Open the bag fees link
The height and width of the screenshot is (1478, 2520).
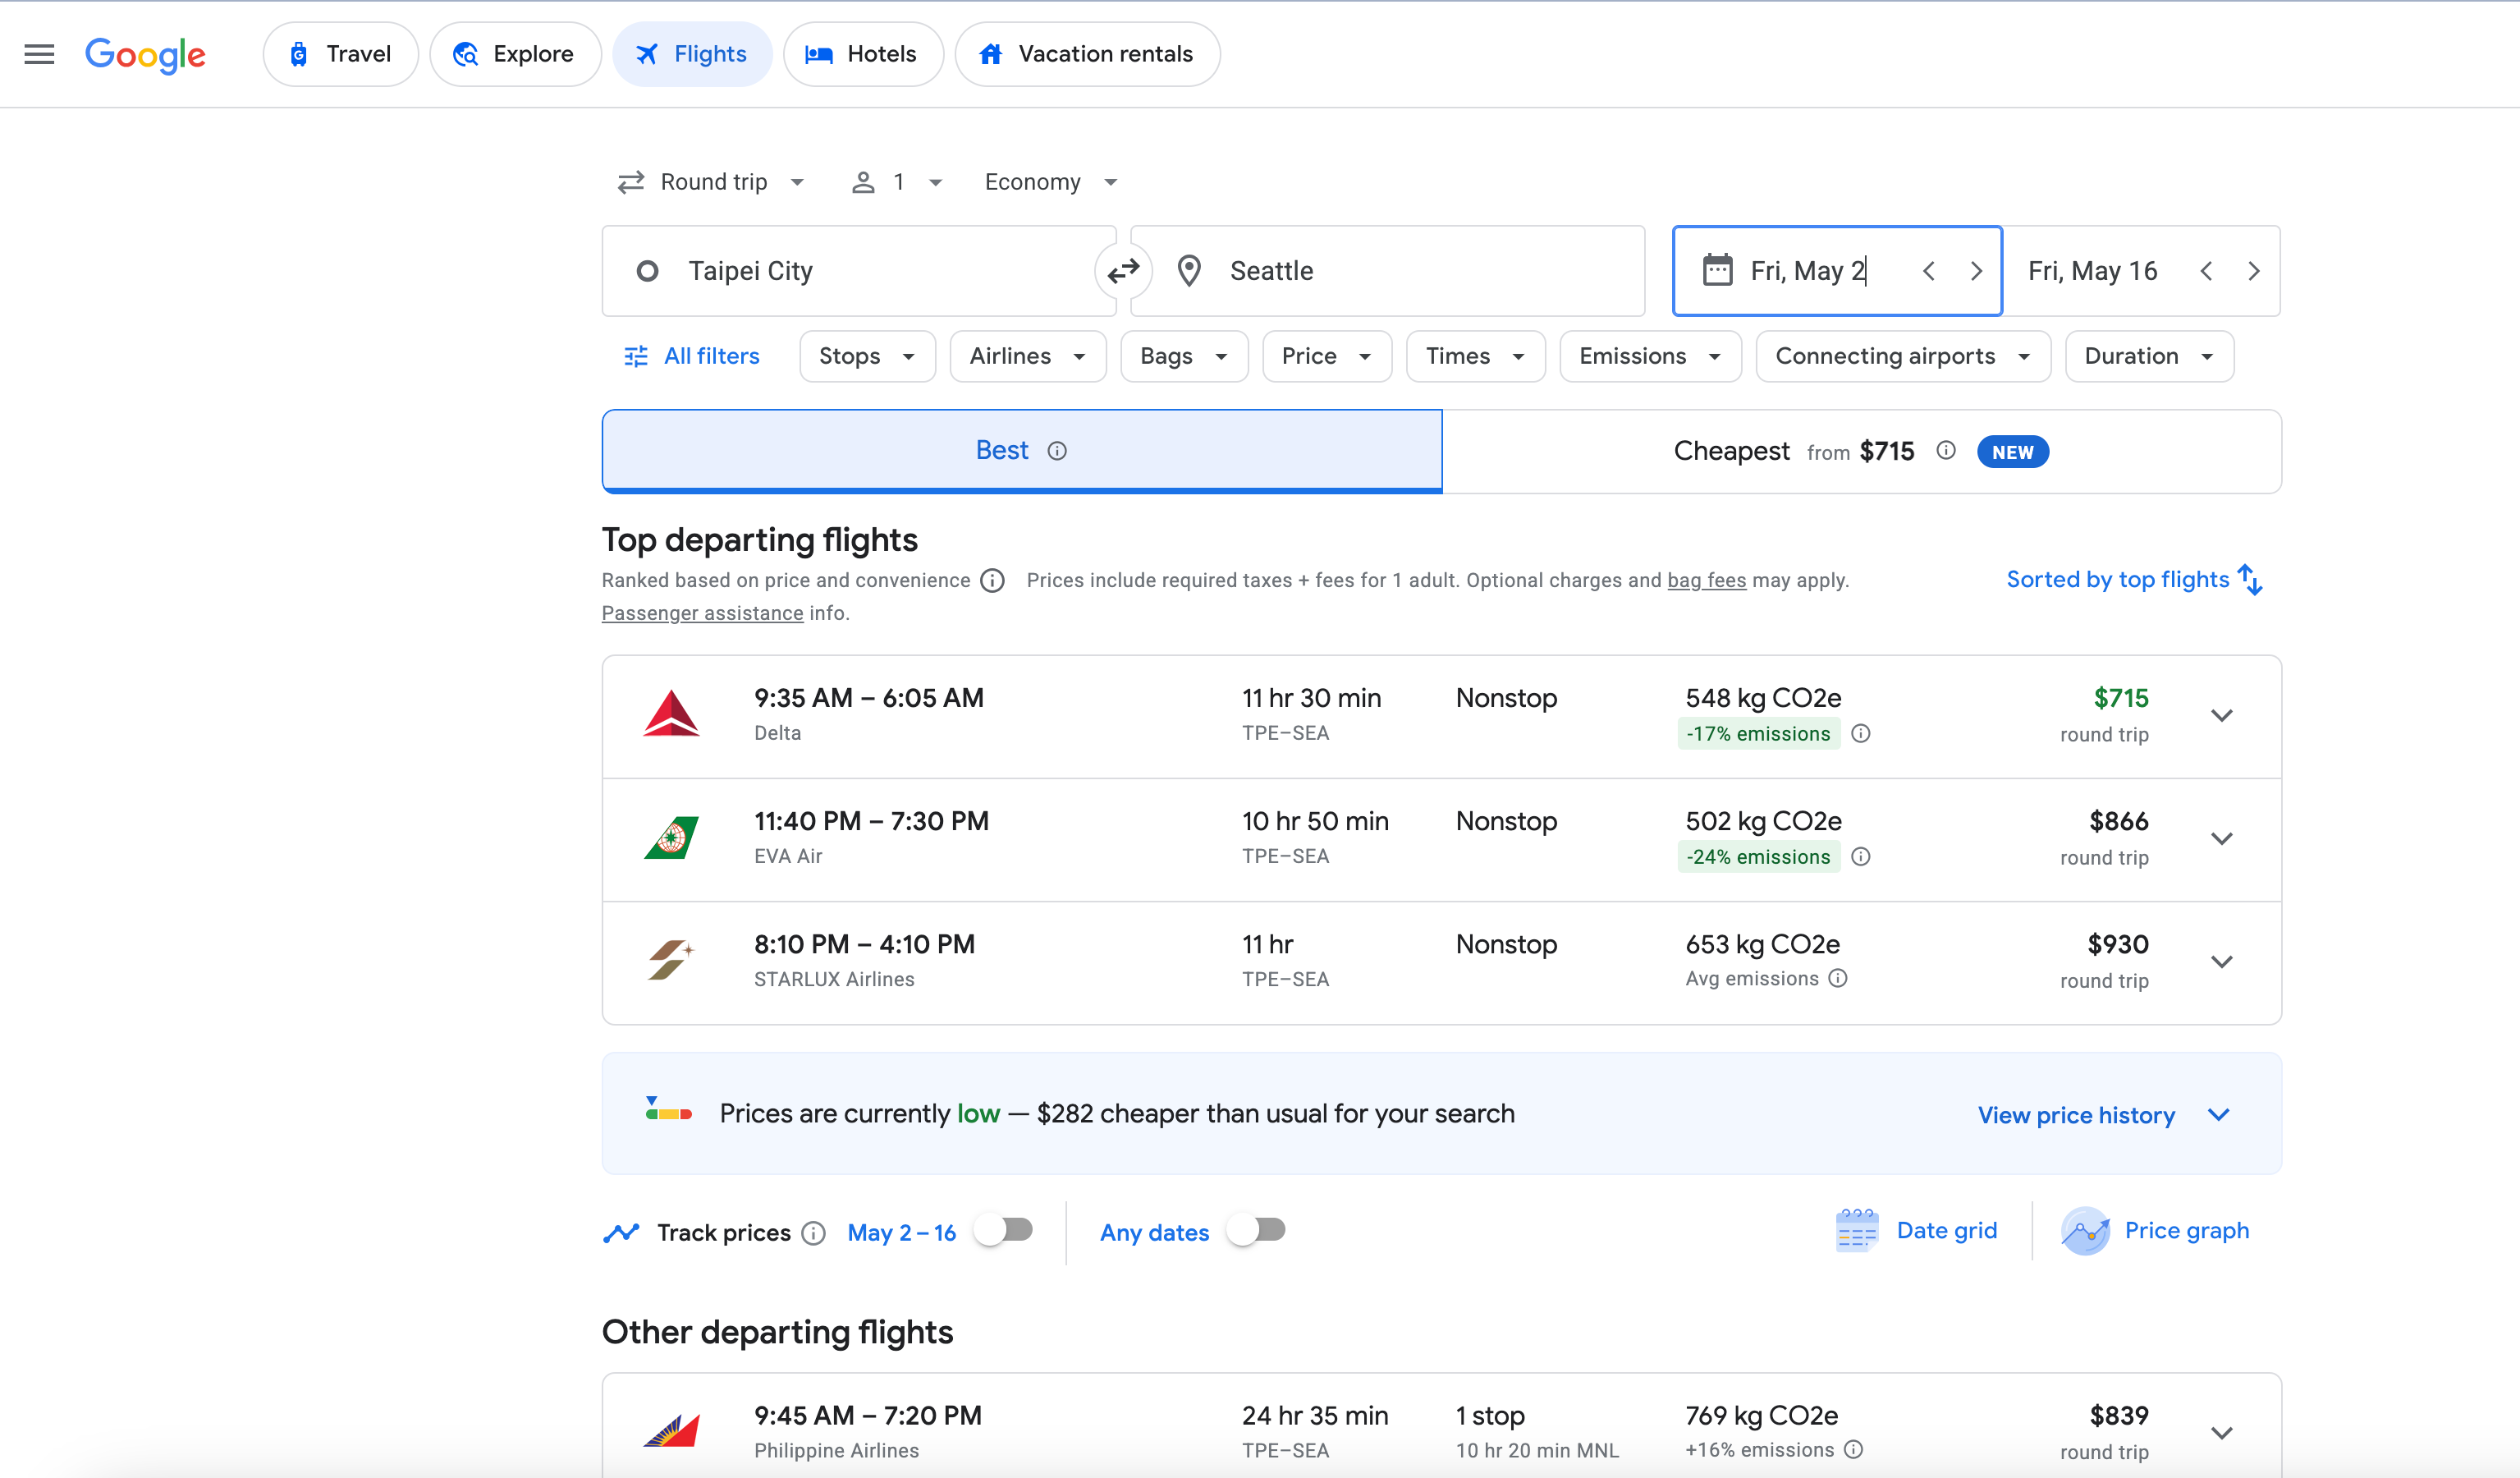pyautogui.click(x=1706, y=580)
